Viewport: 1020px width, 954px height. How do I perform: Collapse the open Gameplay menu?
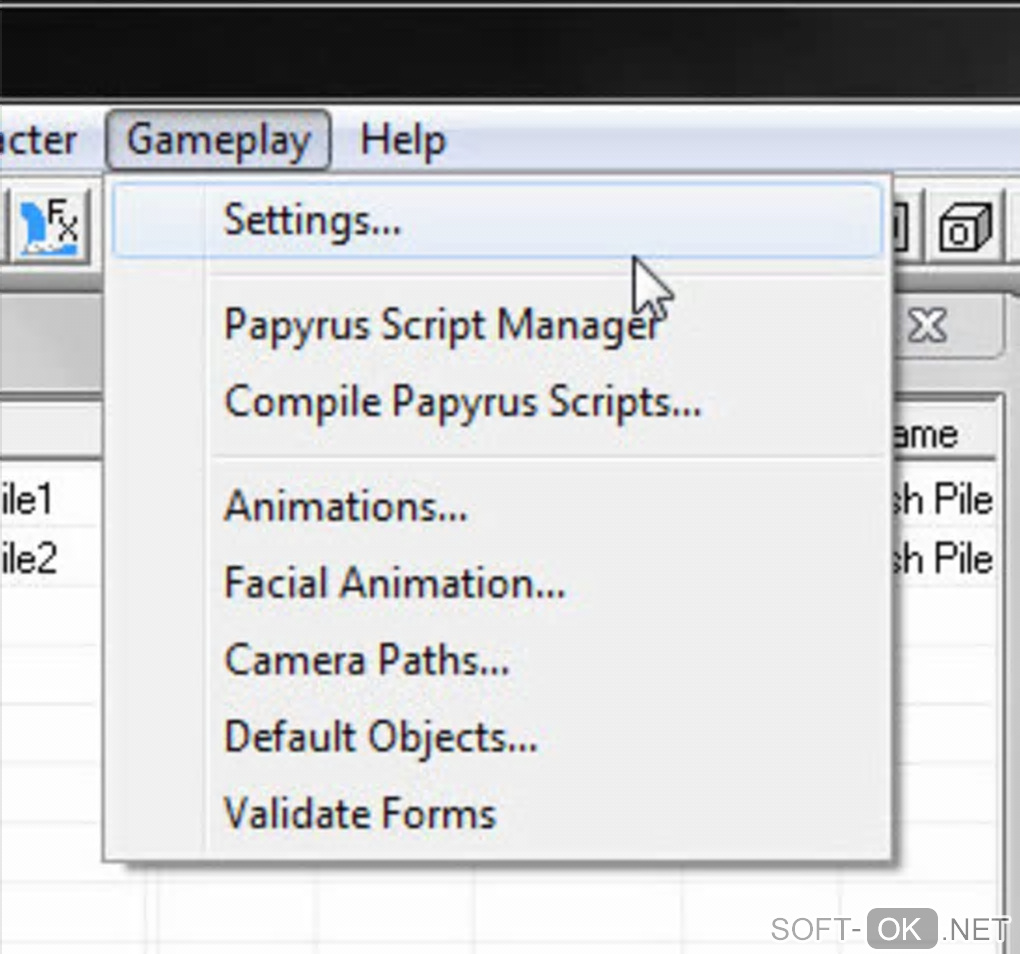pyautogui.click(x=218, y=140)
